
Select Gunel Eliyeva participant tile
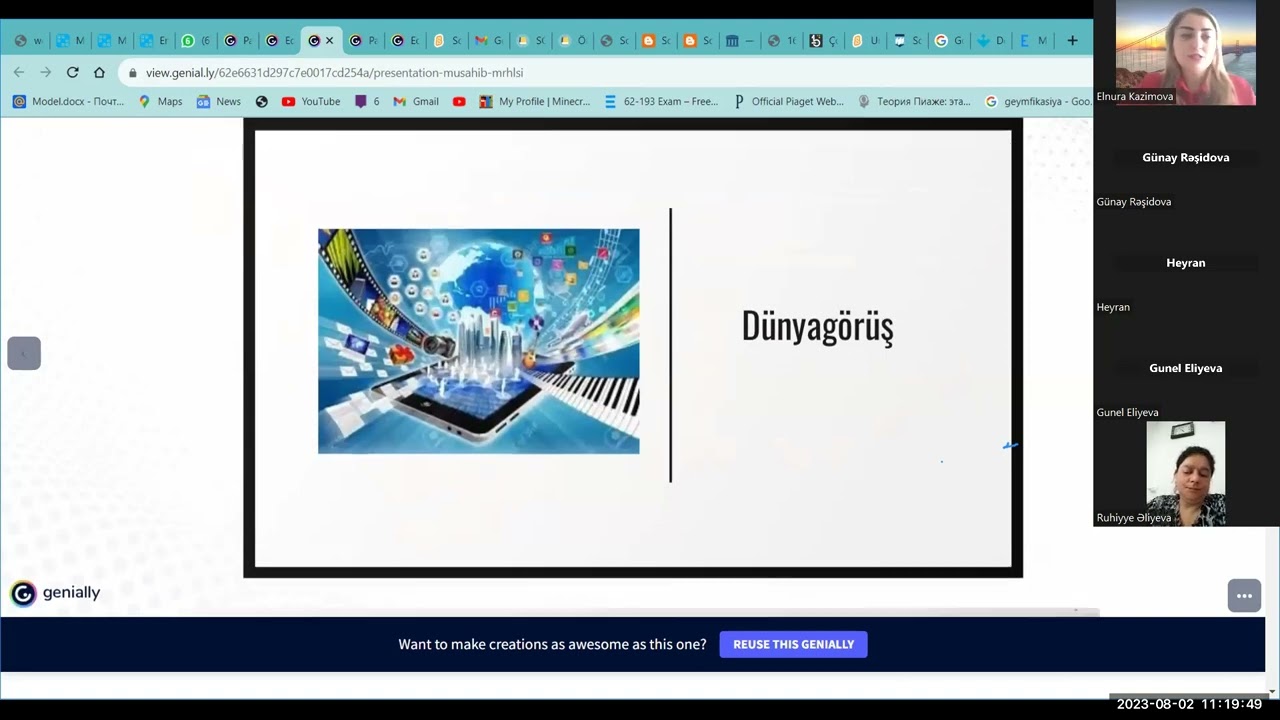pyautogui.click(x=1186, y=368)
